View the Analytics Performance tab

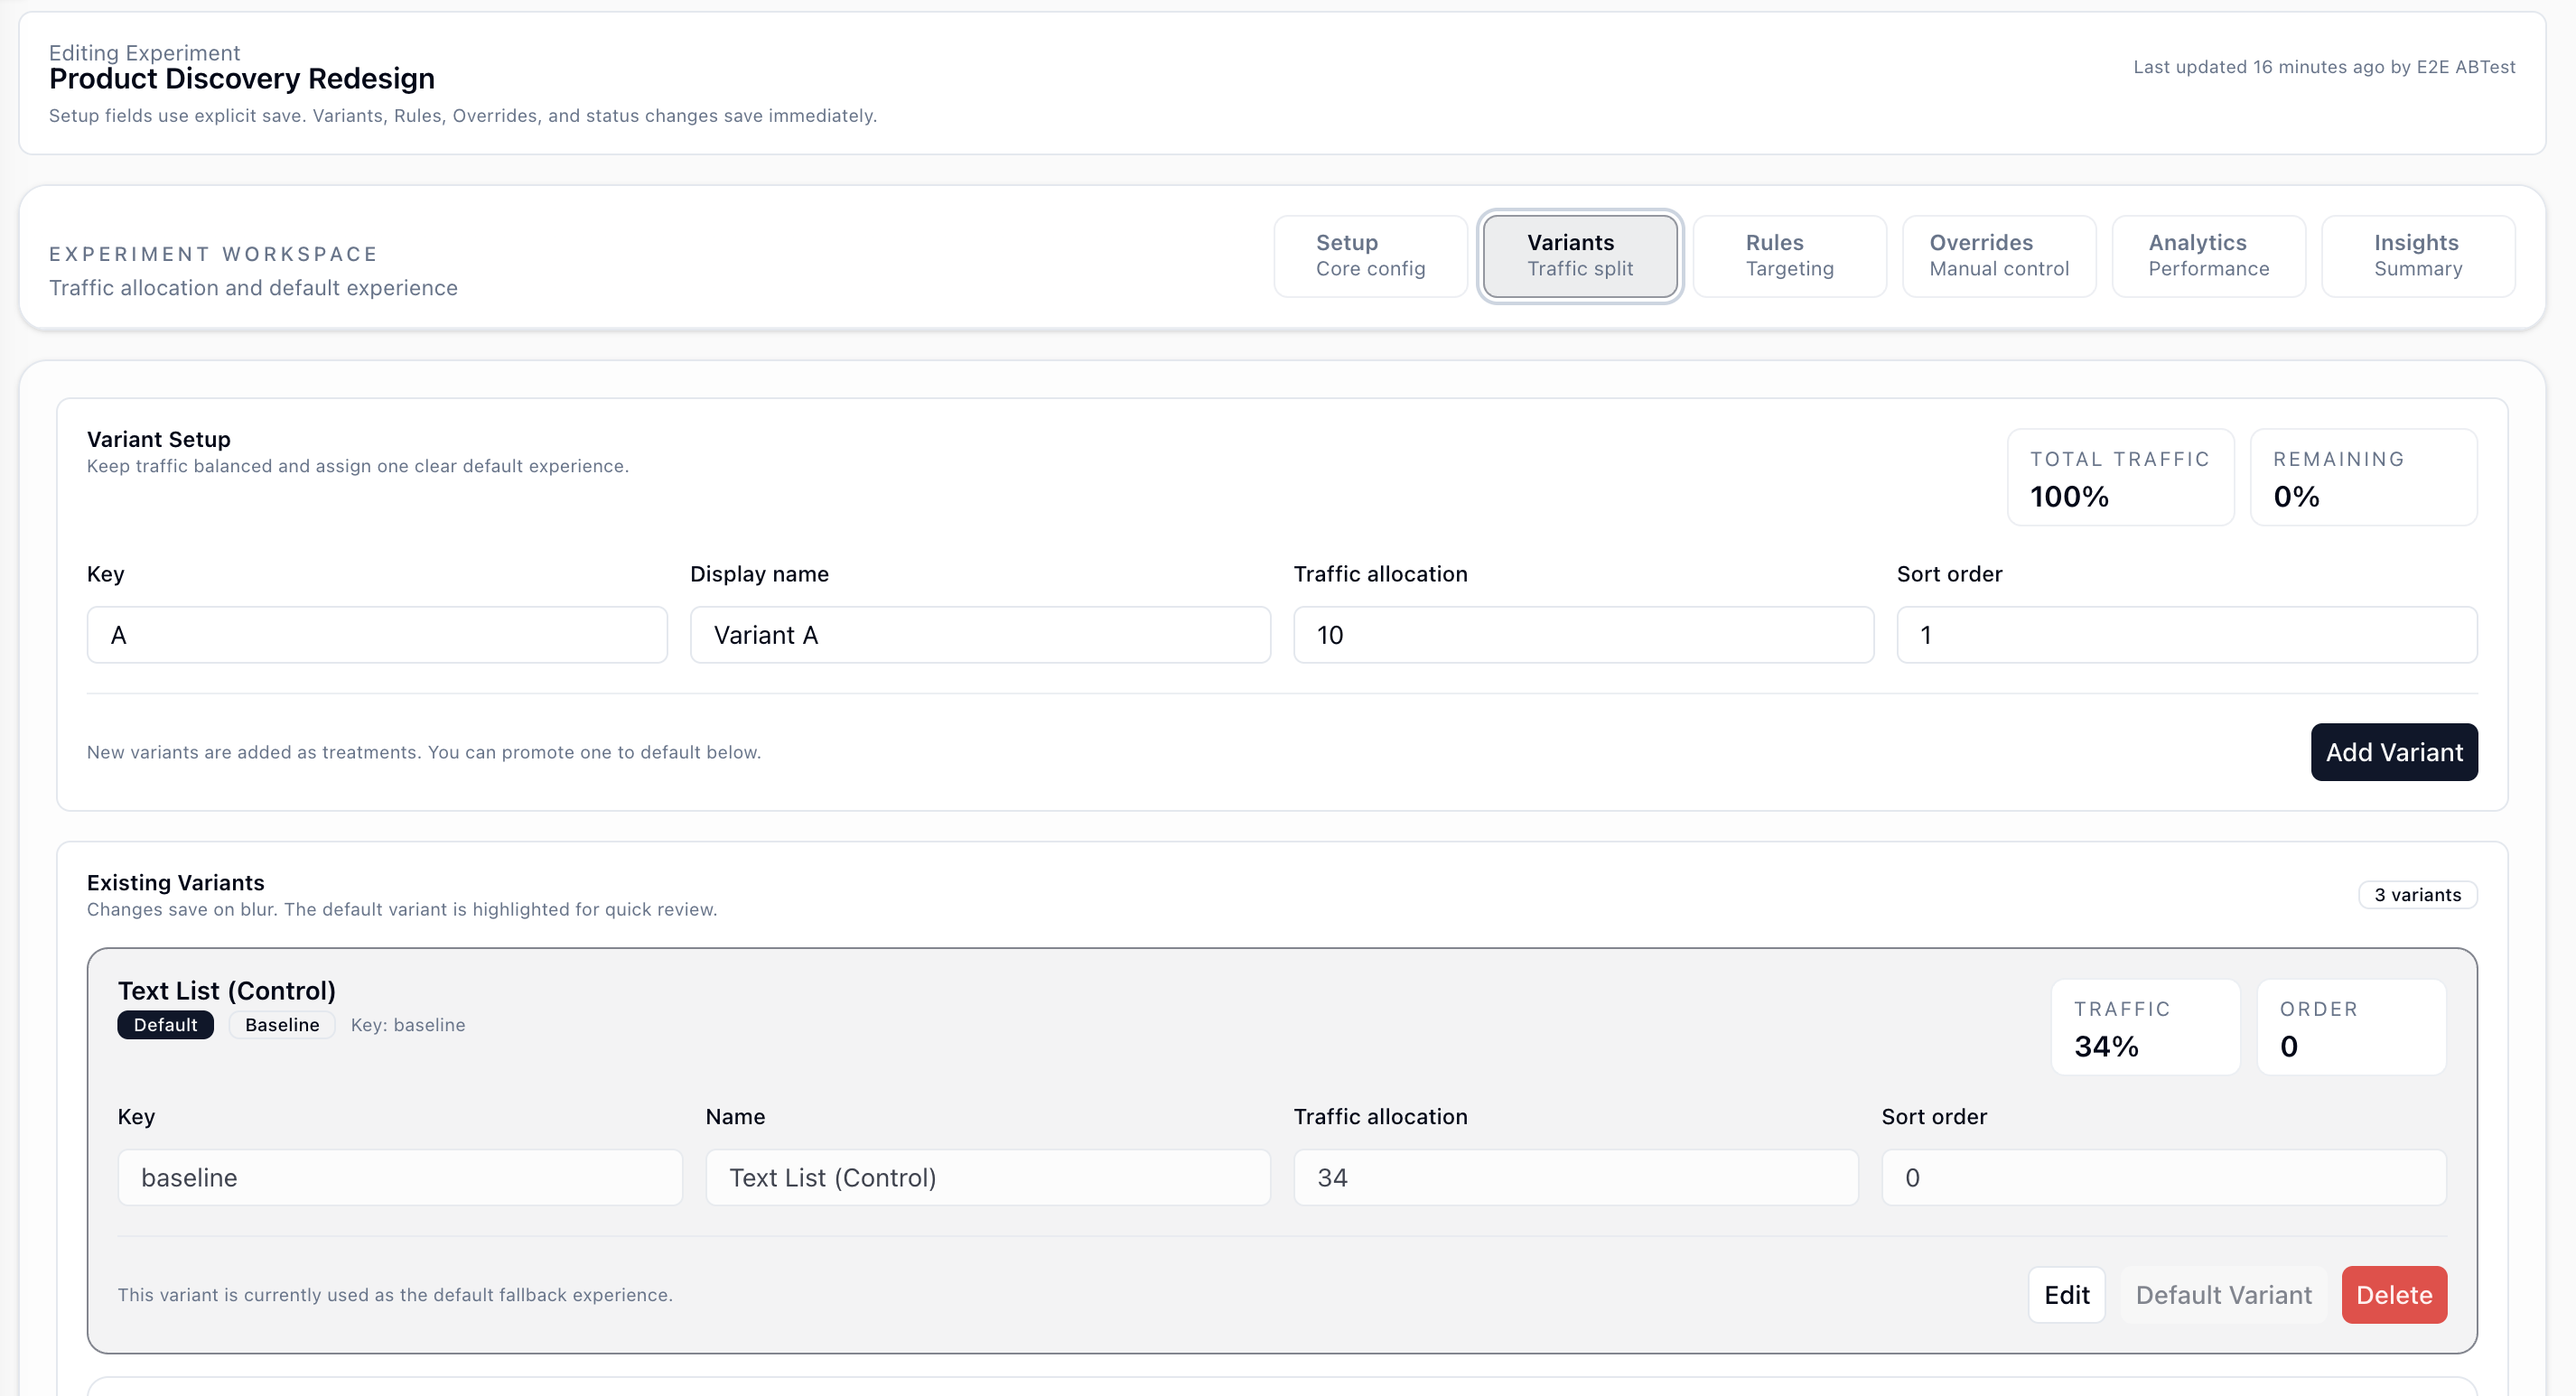(2208, 256)
